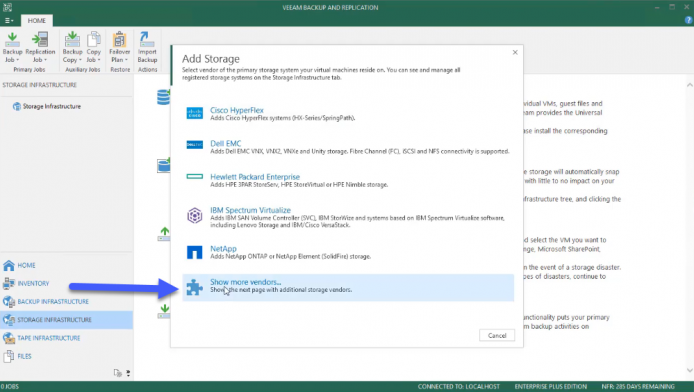The image size is (694, 392).
Task: Click 'Adds Cisco HyperFlex systems' description text
Action: pyautogui.click(x=282, y=118)
